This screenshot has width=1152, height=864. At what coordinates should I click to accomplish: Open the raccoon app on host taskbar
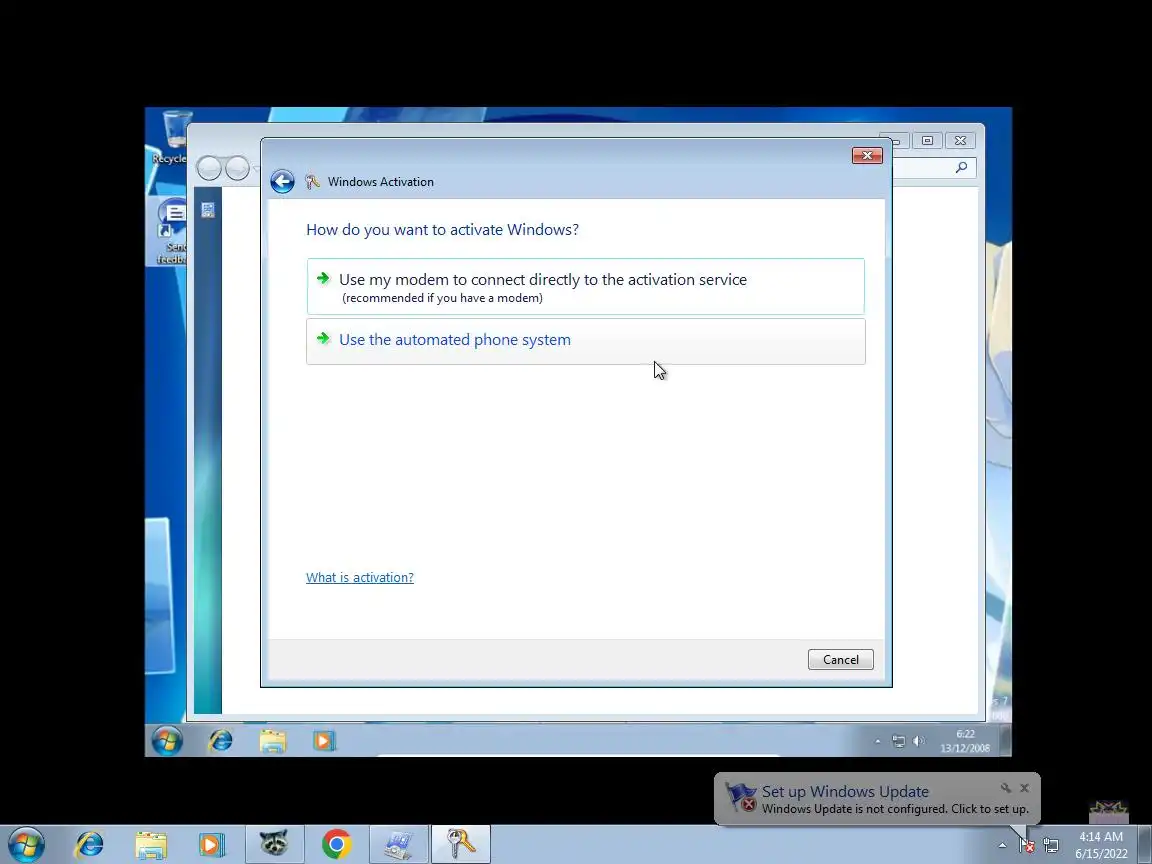pyautogui.click(x=273, y=843)
